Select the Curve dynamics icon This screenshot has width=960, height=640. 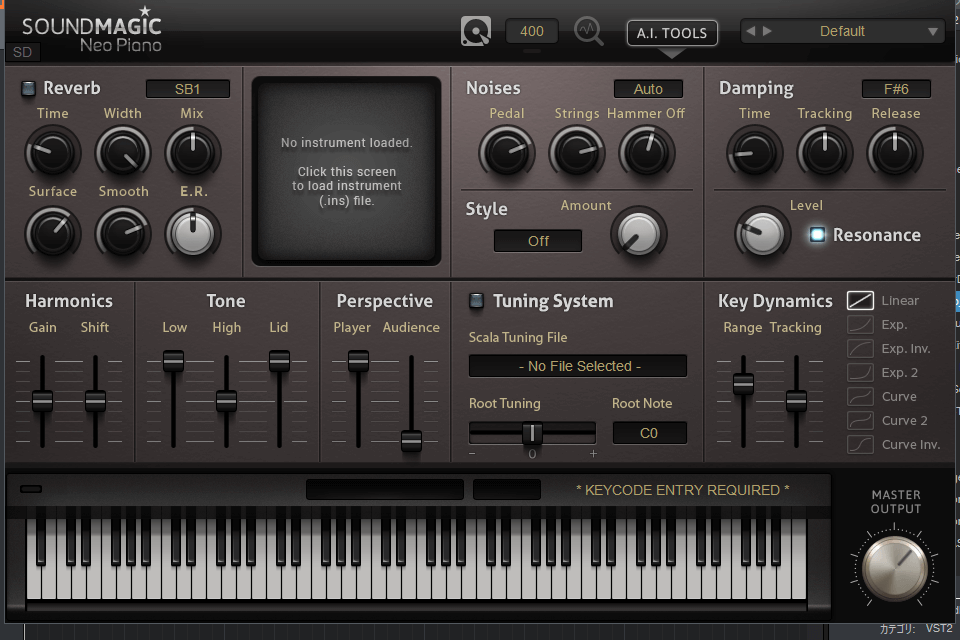point(860,396)
